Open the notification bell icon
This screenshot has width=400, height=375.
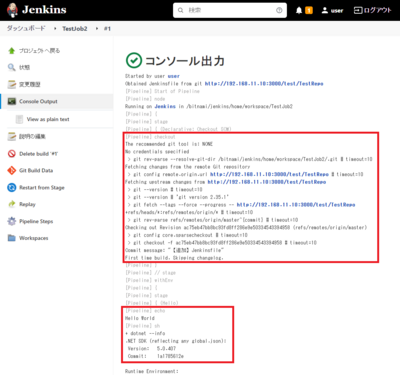pos(299,10)
